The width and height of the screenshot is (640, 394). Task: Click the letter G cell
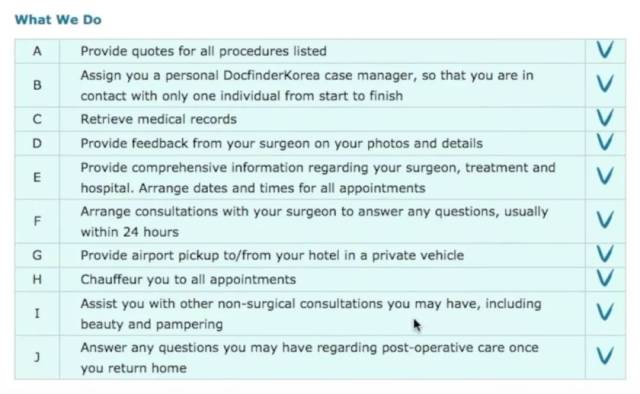(x=37, y=255)
